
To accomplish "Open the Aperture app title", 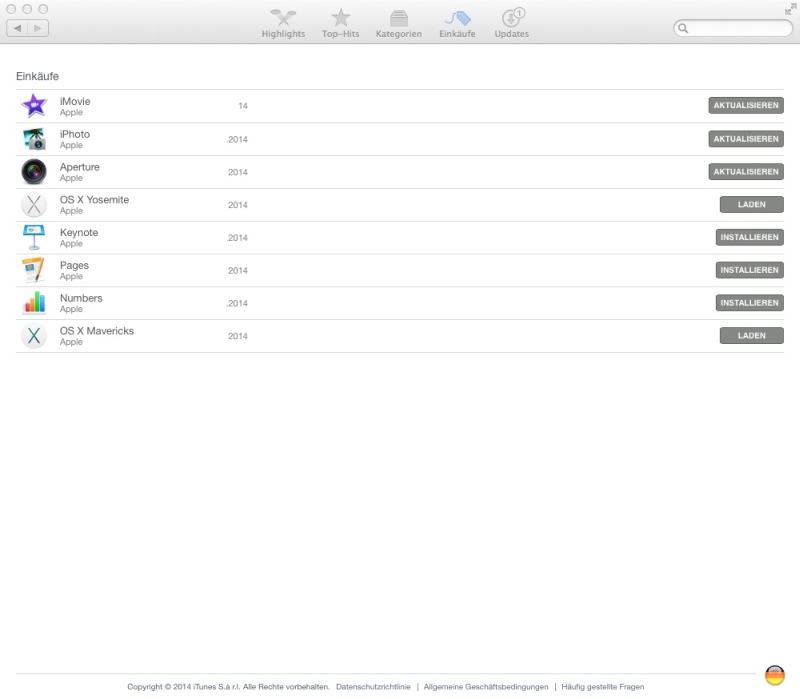I will point(80,167).
